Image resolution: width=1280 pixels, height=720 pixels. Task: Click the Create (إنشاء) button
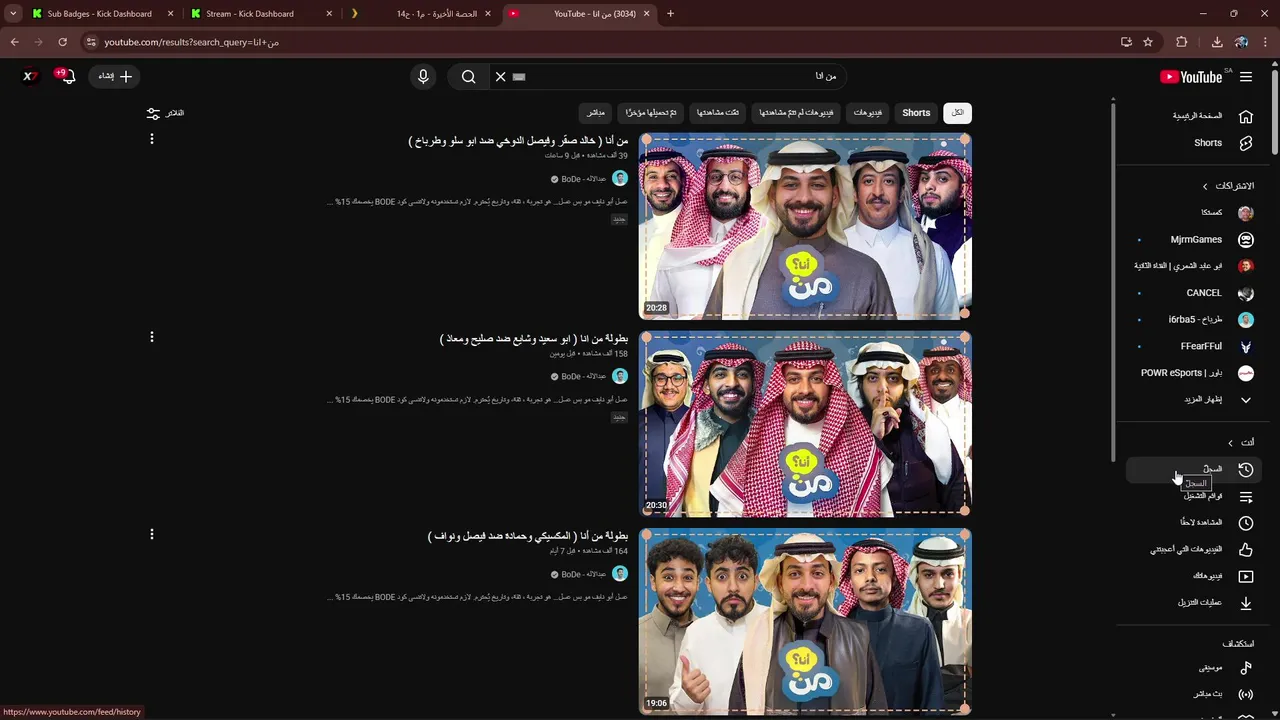tap(115, 77)
